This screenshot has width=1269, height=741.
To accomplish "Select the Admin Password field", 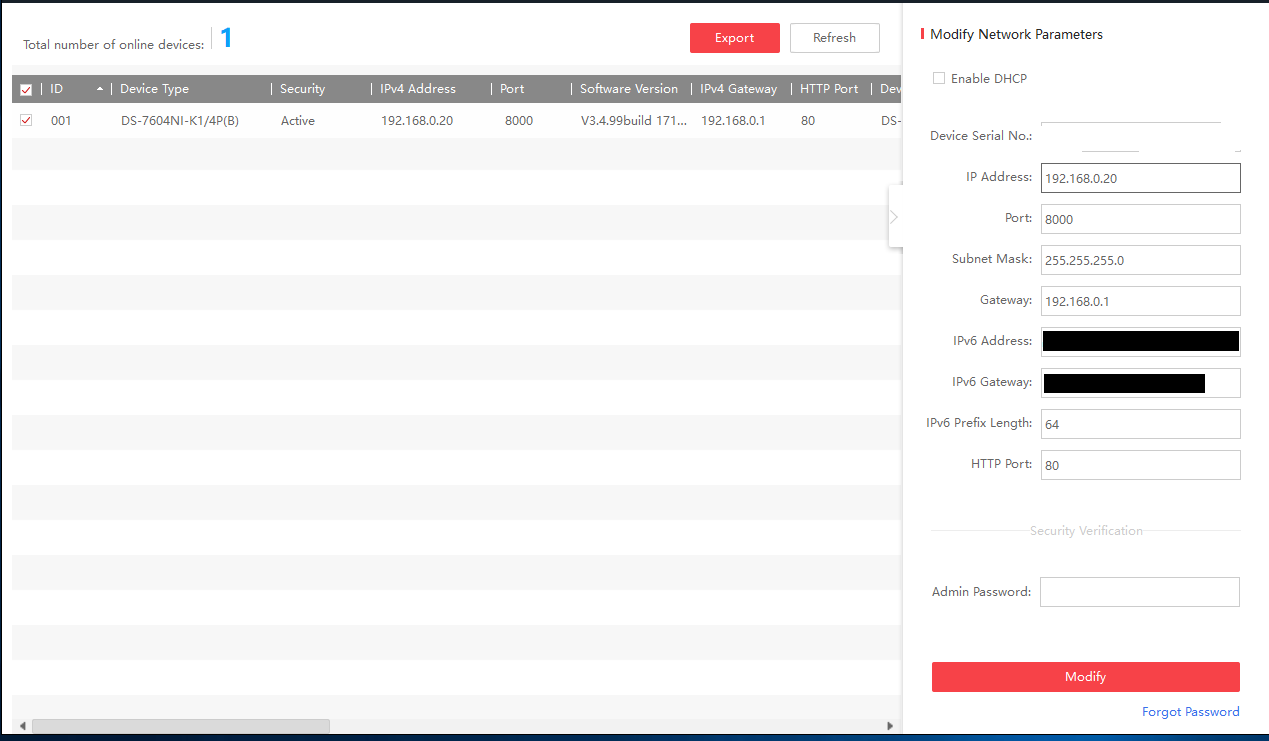I will (x=1139, y=591).
